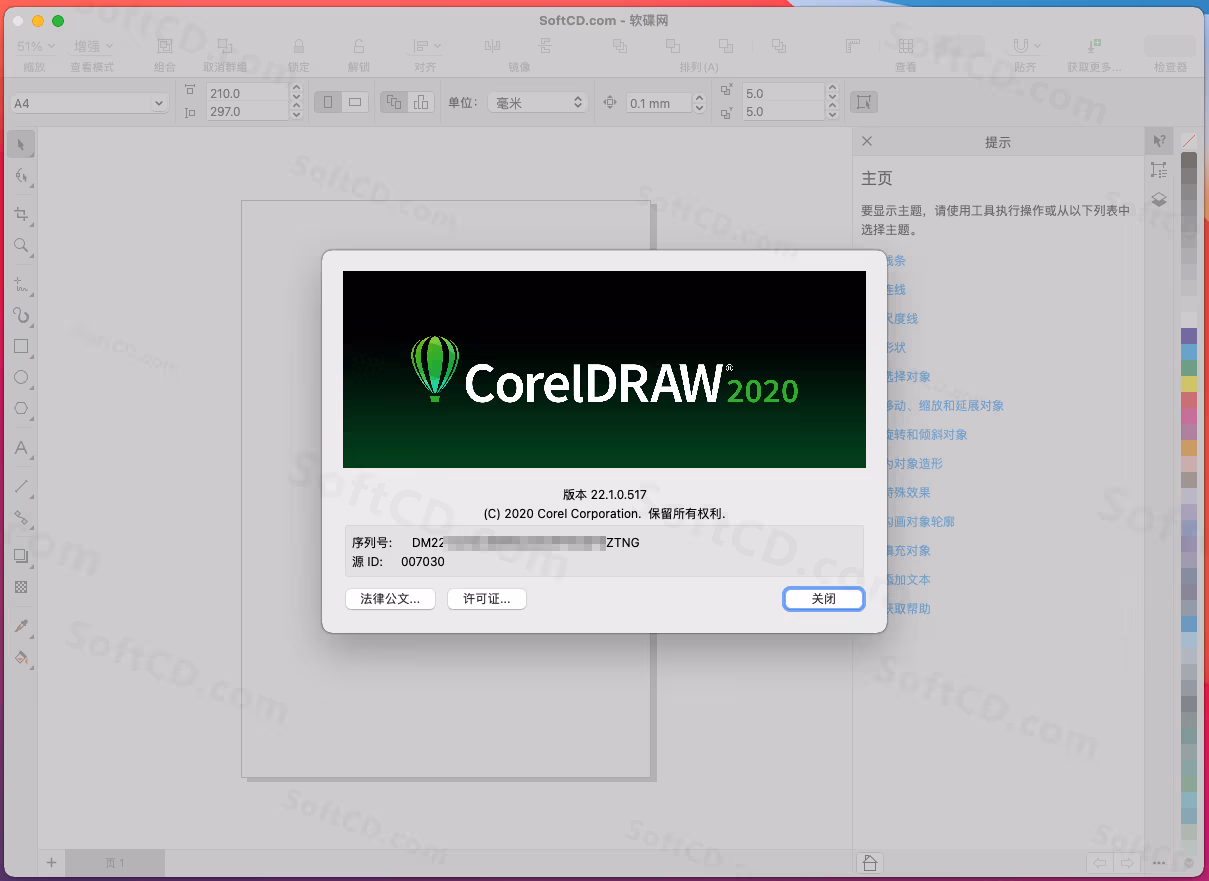The height and width of the screenshot is (881, 1209).
Task: Select the Crop tool
Action: click(21, 214)
